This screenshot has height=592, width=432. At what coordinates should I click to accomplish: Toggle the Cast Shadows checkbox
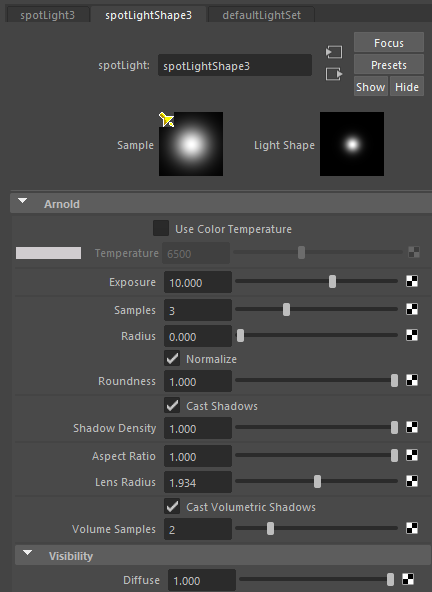172,405
